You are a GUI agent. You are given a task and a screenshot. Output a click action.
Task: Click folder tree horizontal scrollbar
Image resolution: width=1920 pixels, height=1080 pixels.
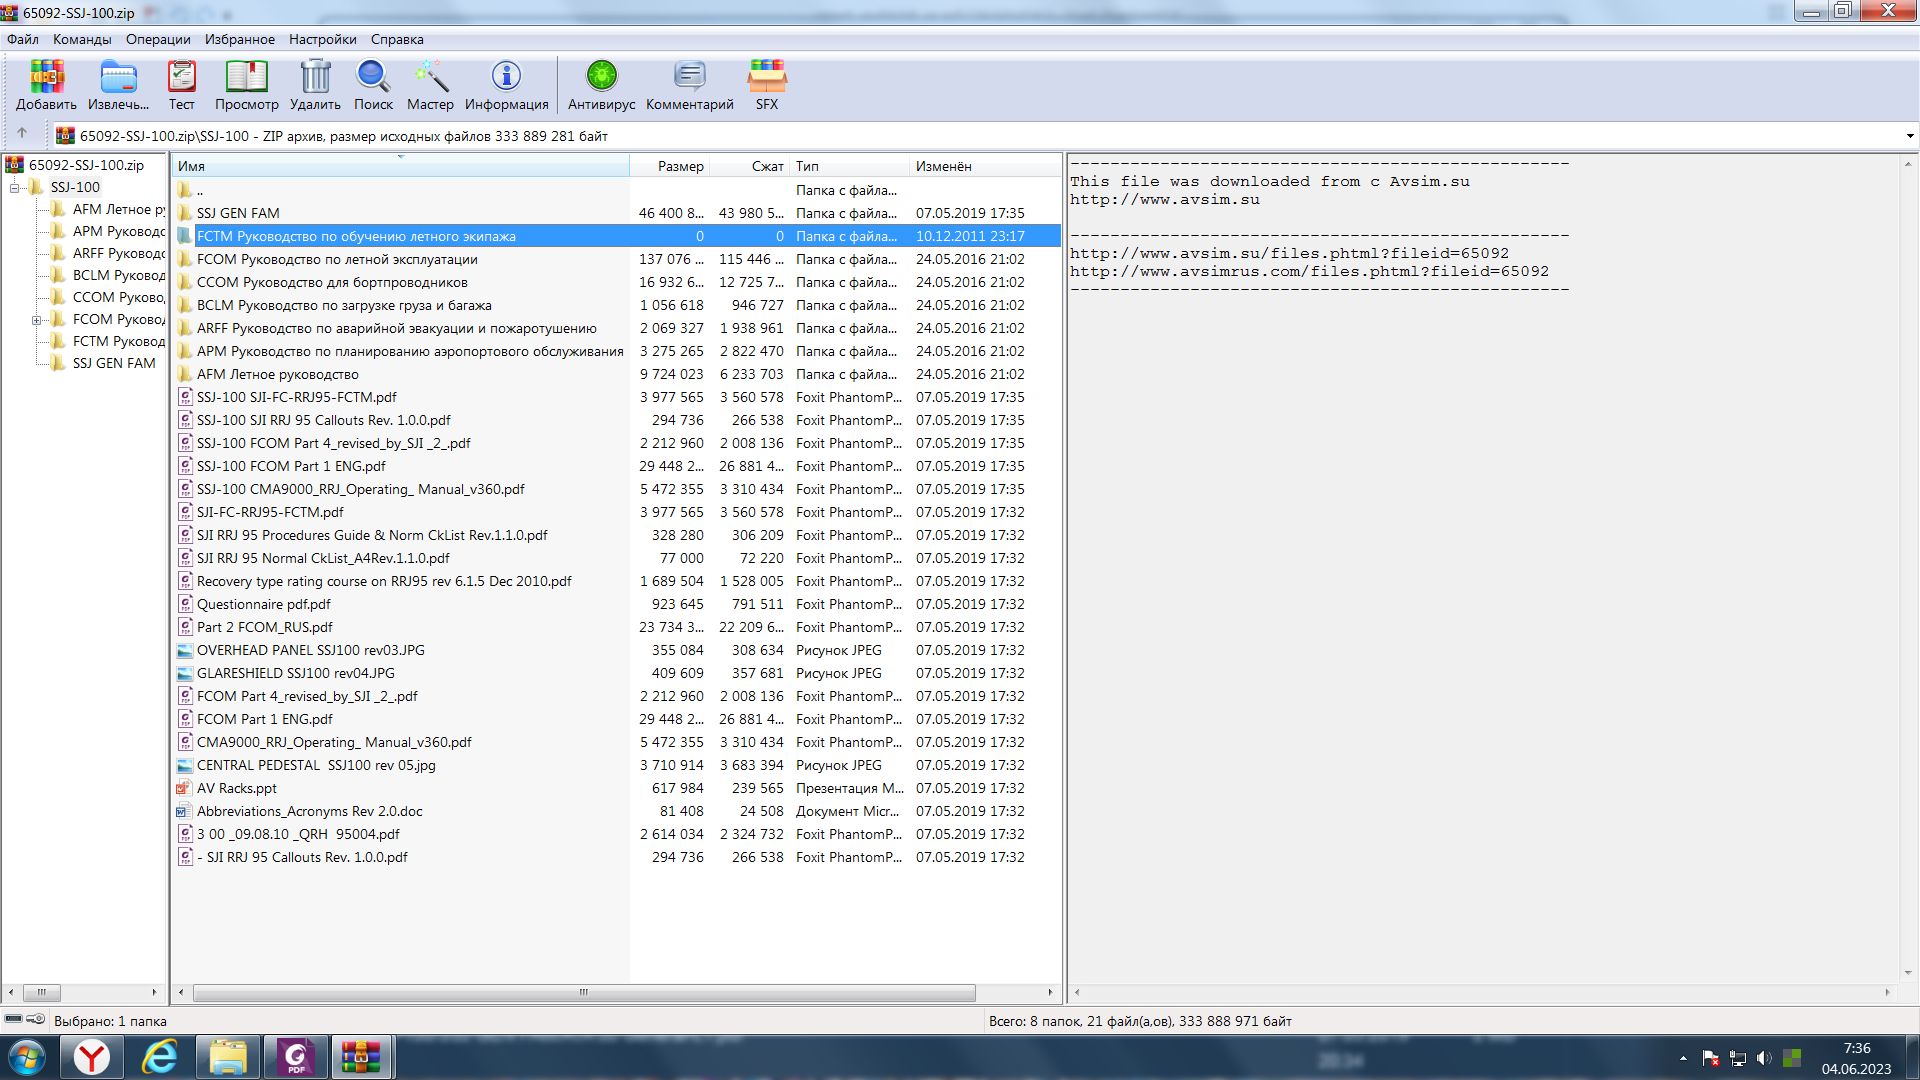(42, 992)
